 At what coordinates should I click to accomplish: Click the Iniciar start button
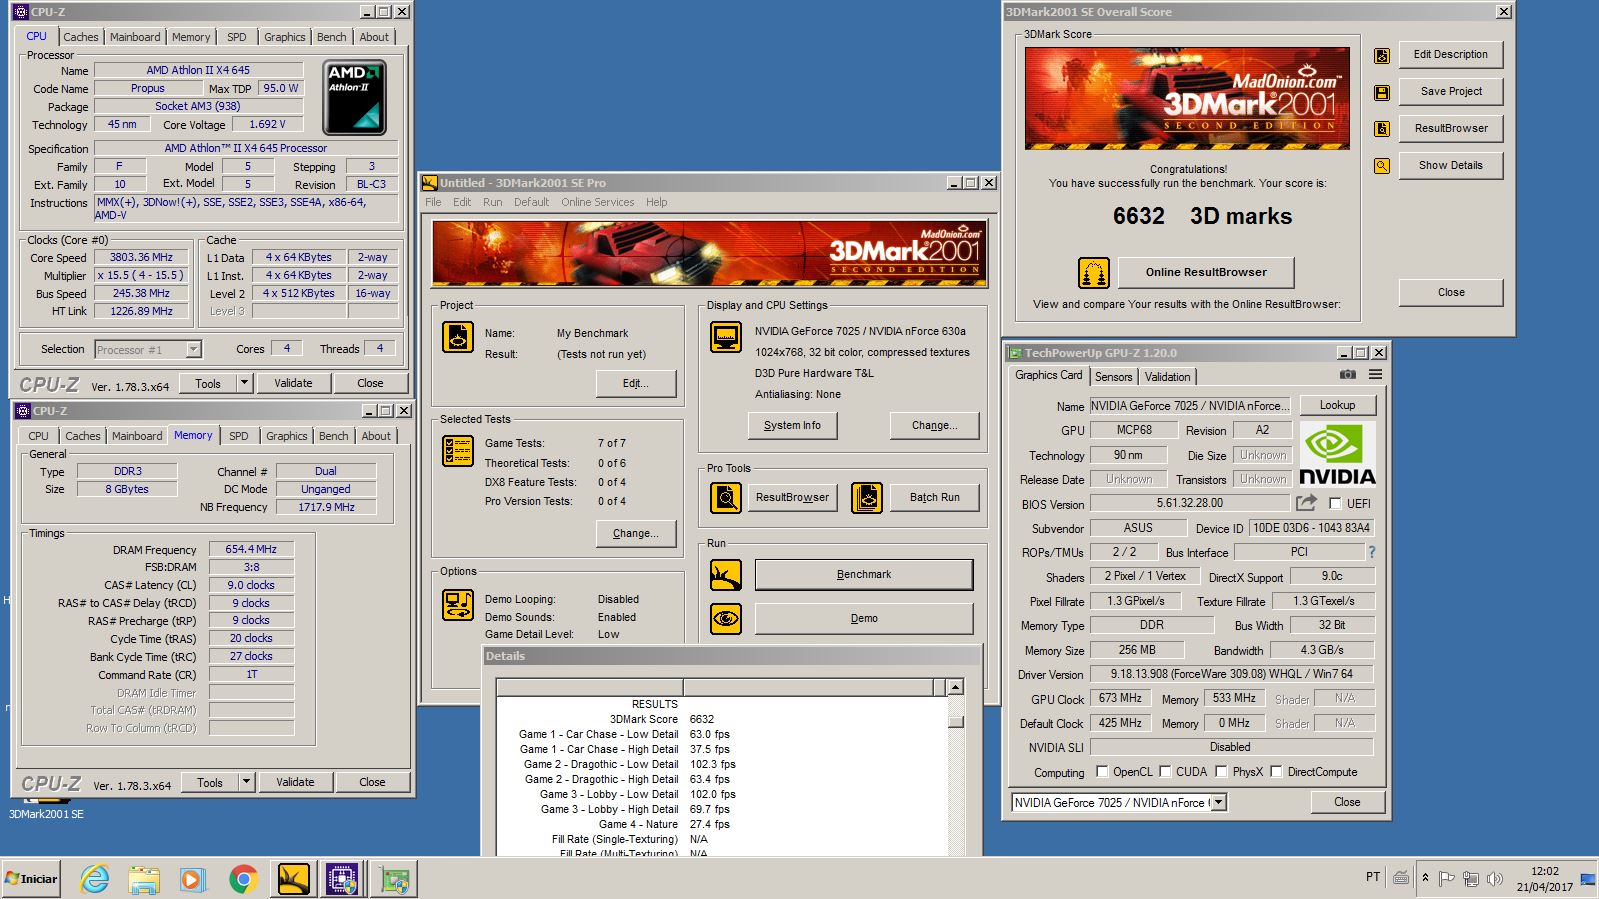[31, 879]
